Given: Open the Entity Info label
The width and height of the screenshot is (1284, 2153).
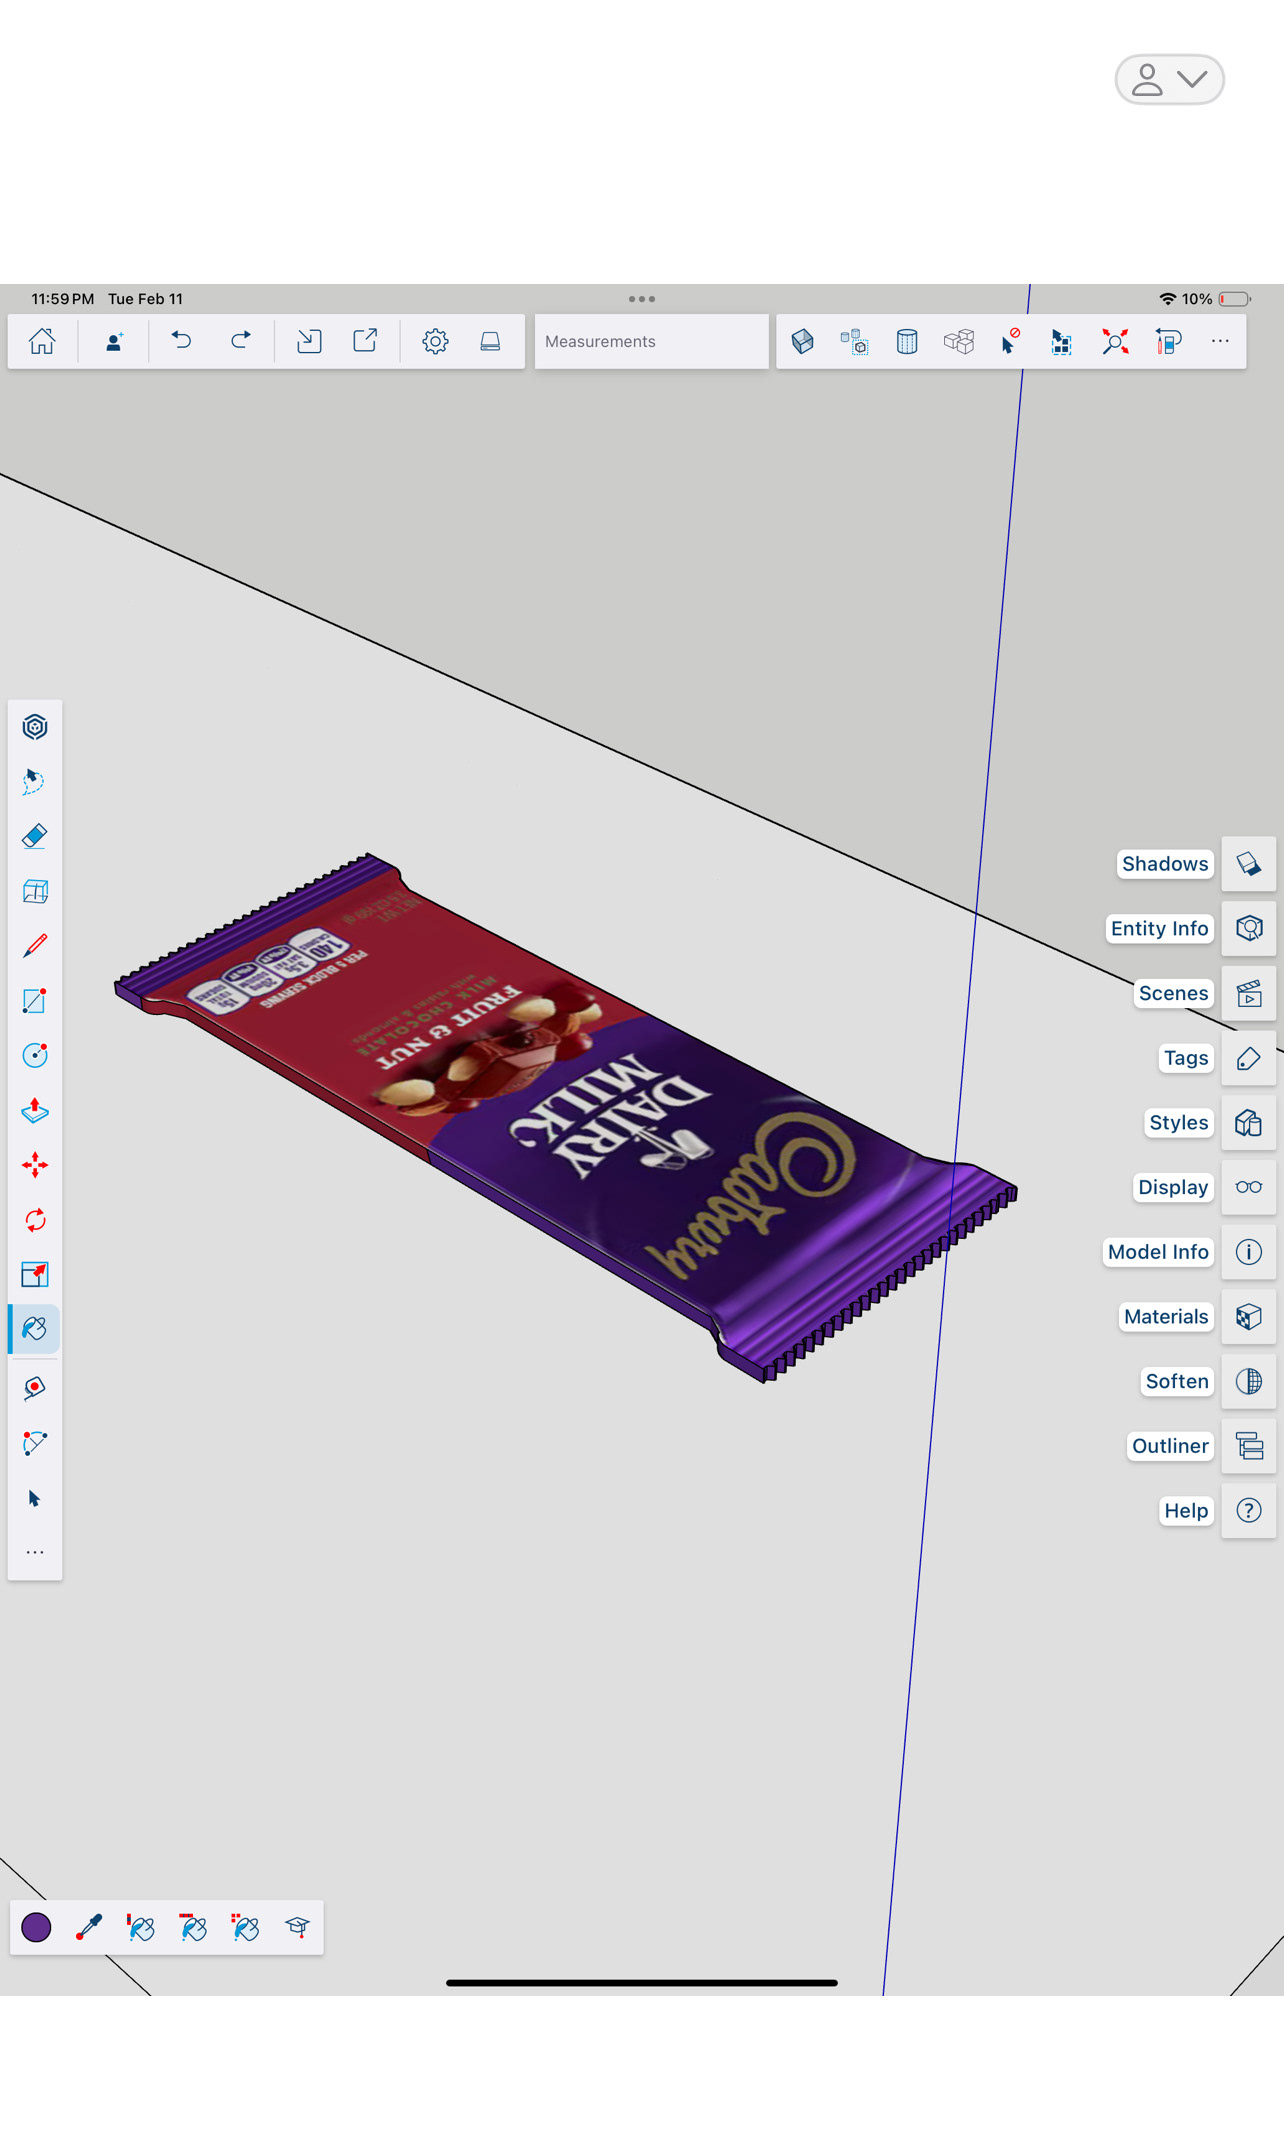Looking at the screenshot, I should (1159, 929).
